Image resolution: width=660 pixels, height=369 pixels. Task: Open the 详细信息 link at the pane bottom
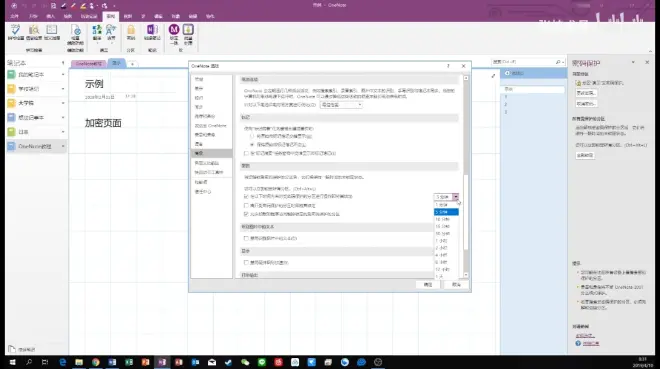click(591, 343)
